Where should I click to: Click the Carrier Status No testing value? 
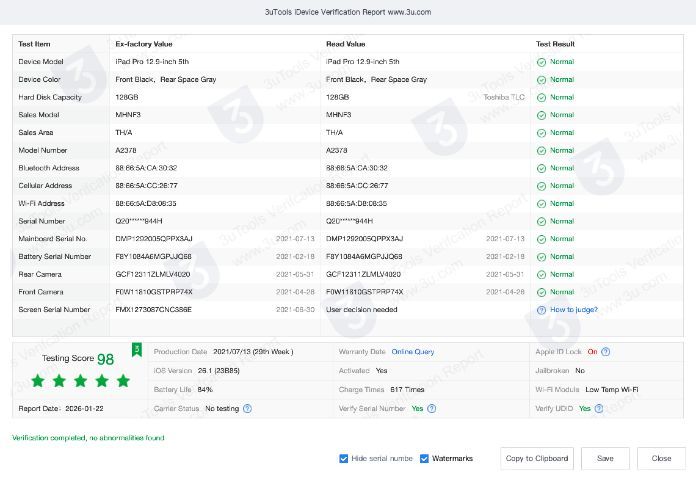click(x=222, y=409)
